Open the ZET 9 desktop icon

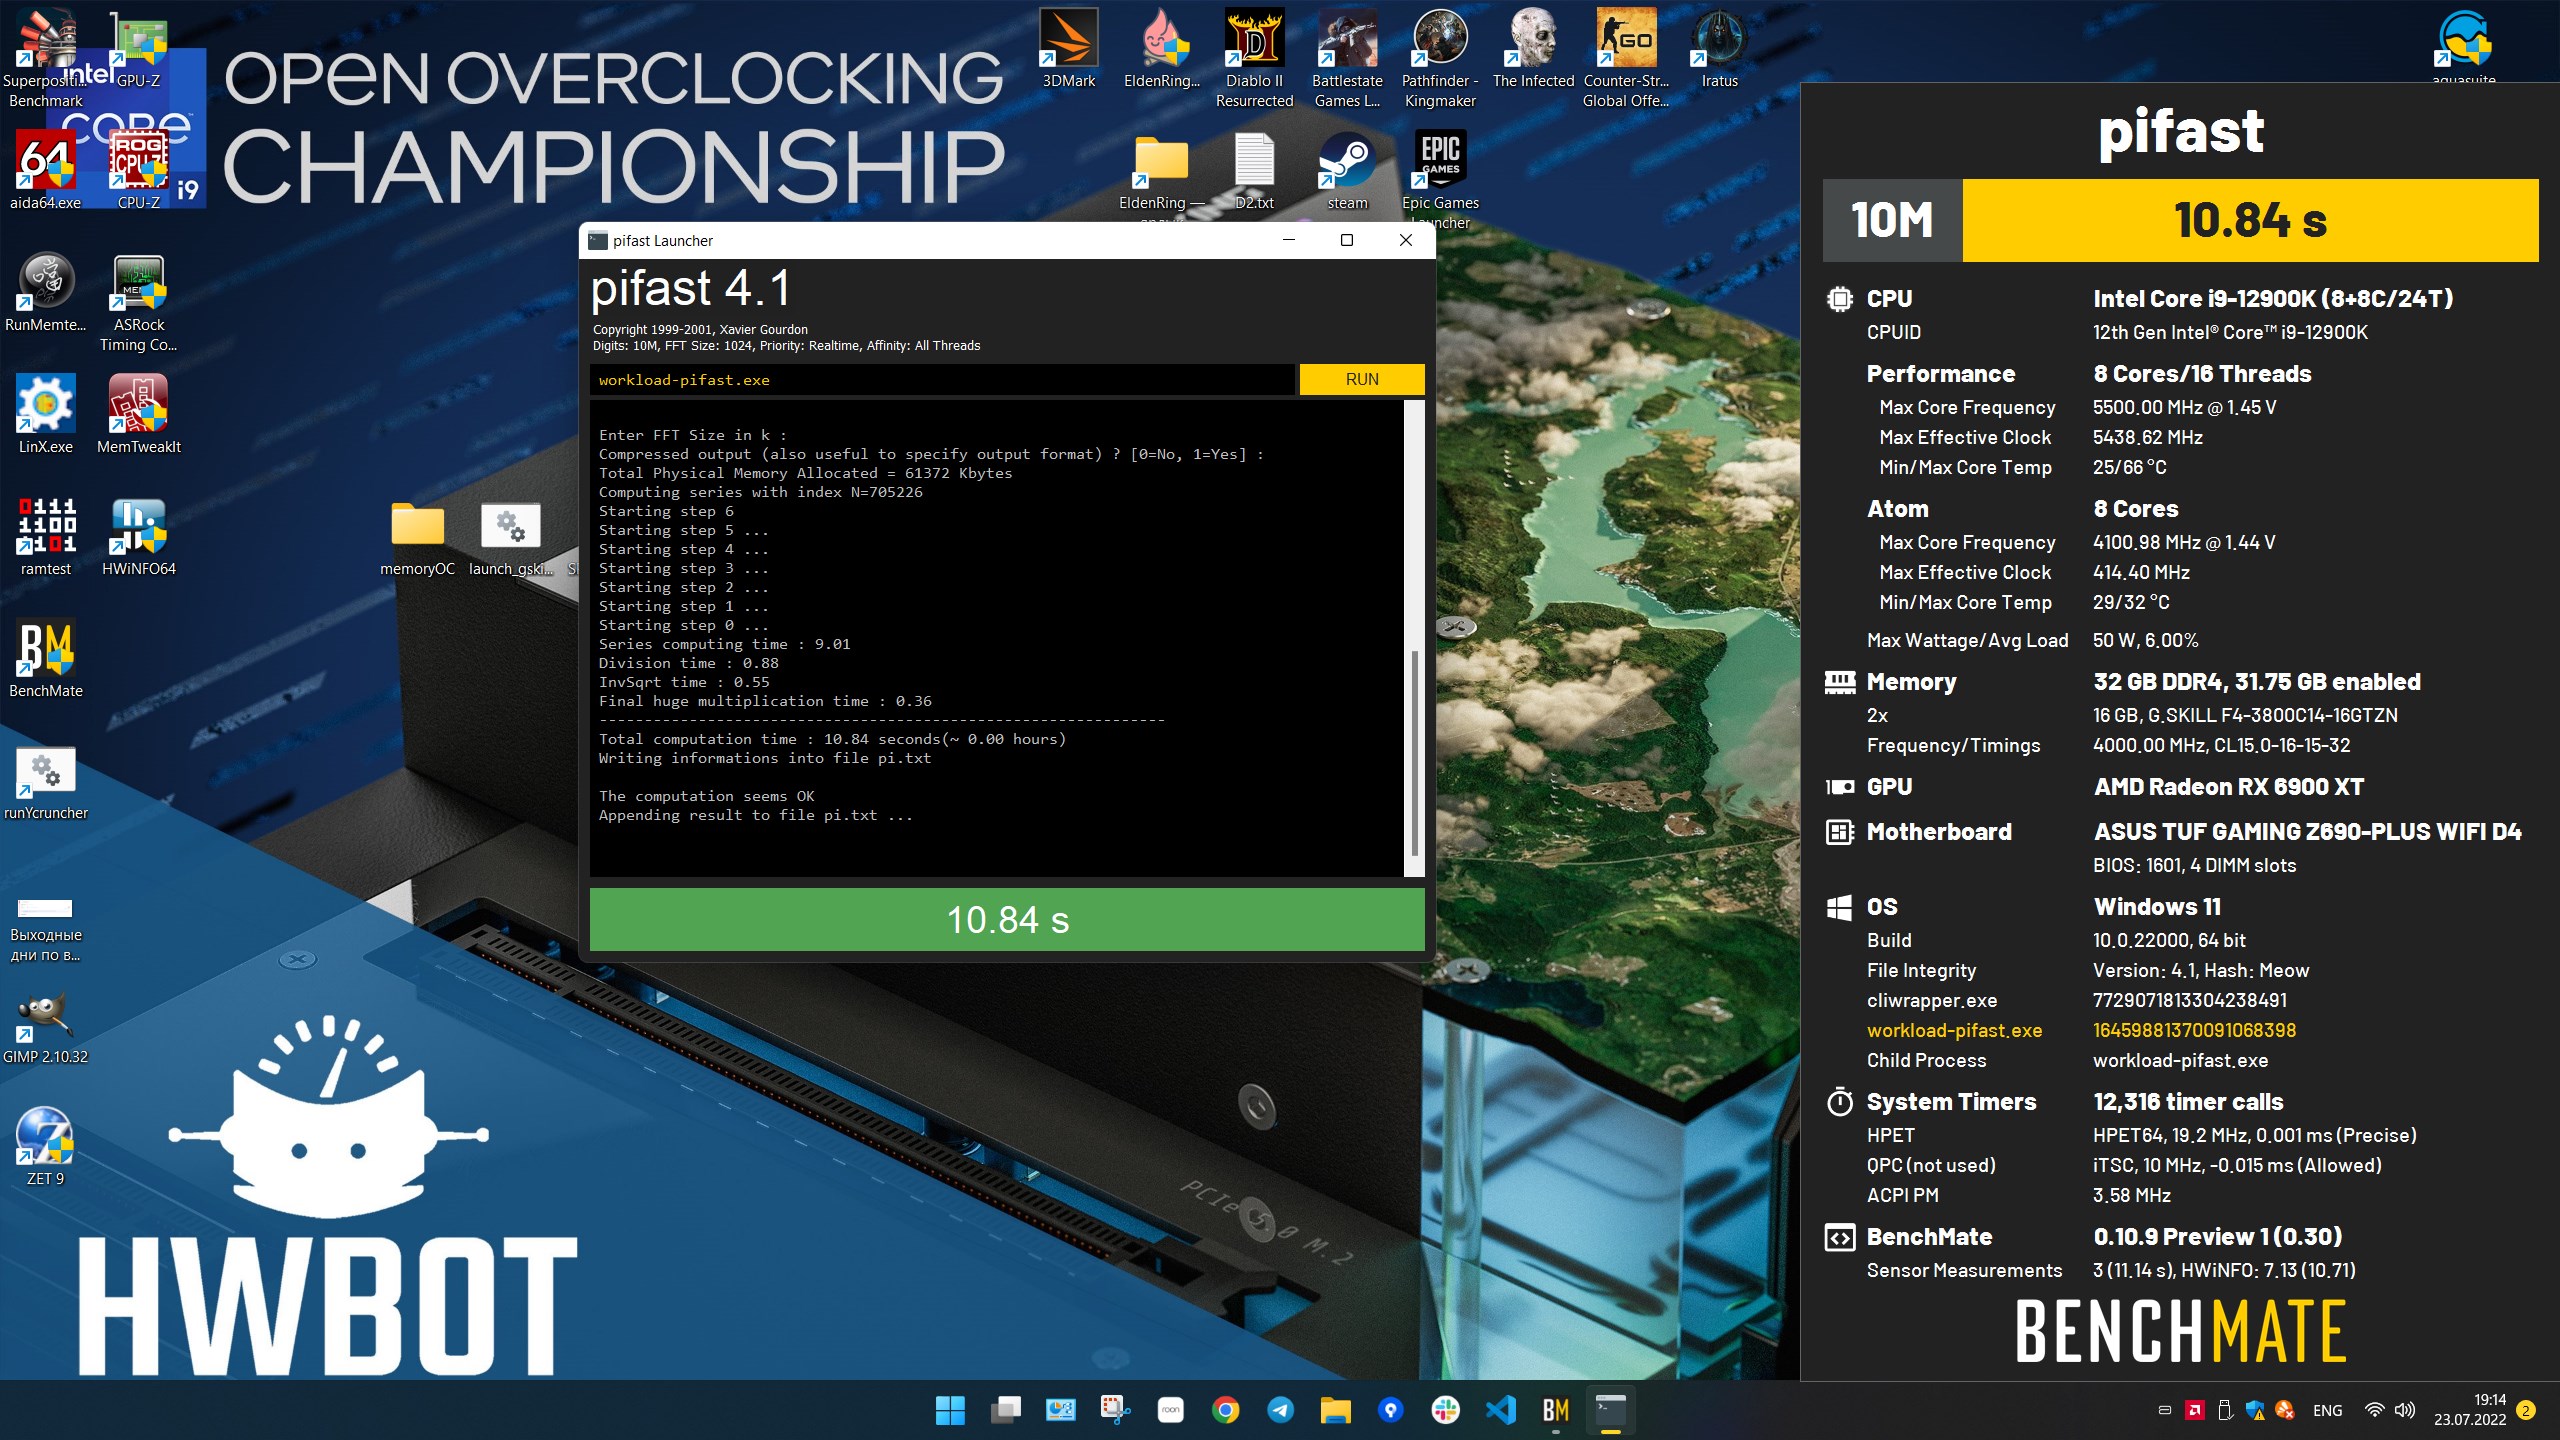tap(45, 1147)
